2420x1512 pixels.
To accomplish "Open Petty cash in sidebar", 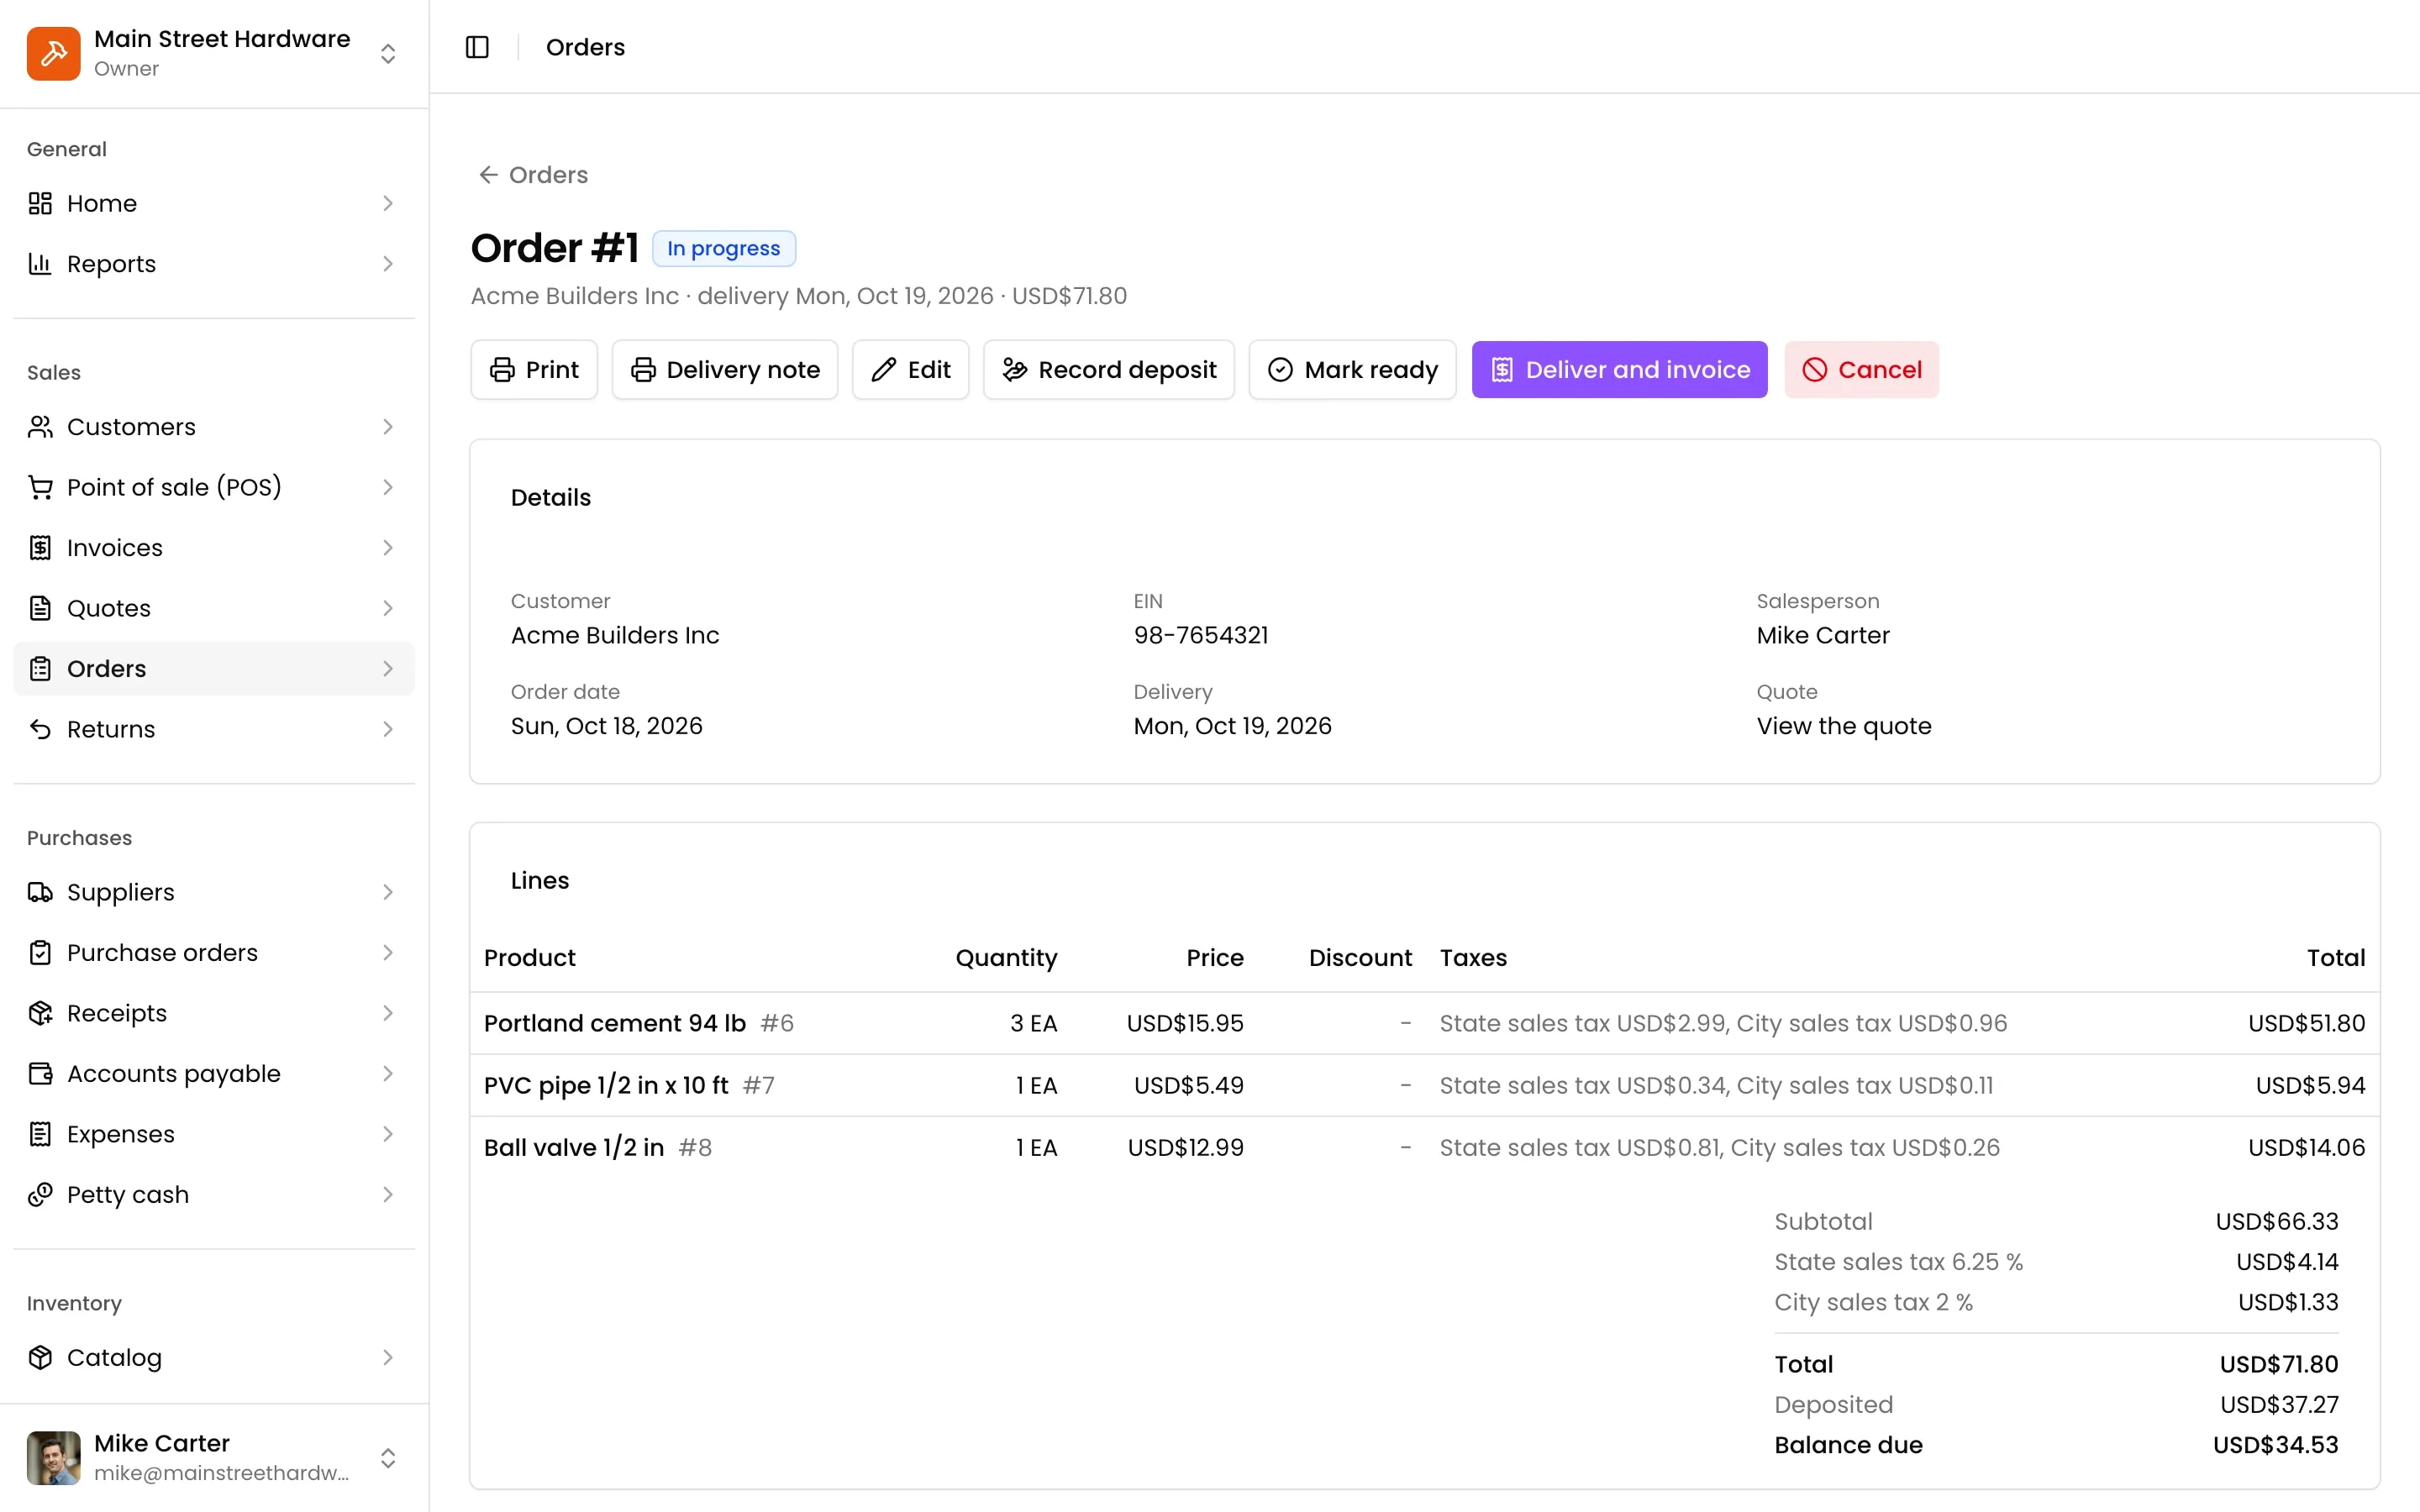I will pyautogui.click(x=214, y=1195).
